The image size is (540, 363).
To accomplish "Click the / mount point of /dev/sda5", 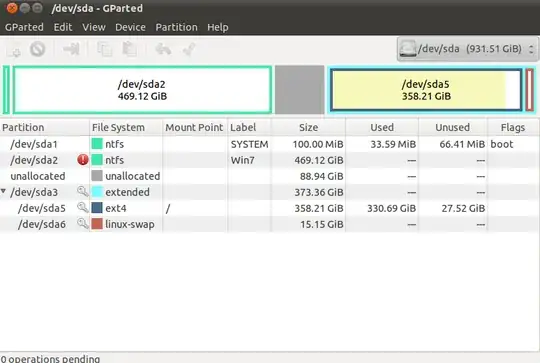I will click(x=168, y=208).
